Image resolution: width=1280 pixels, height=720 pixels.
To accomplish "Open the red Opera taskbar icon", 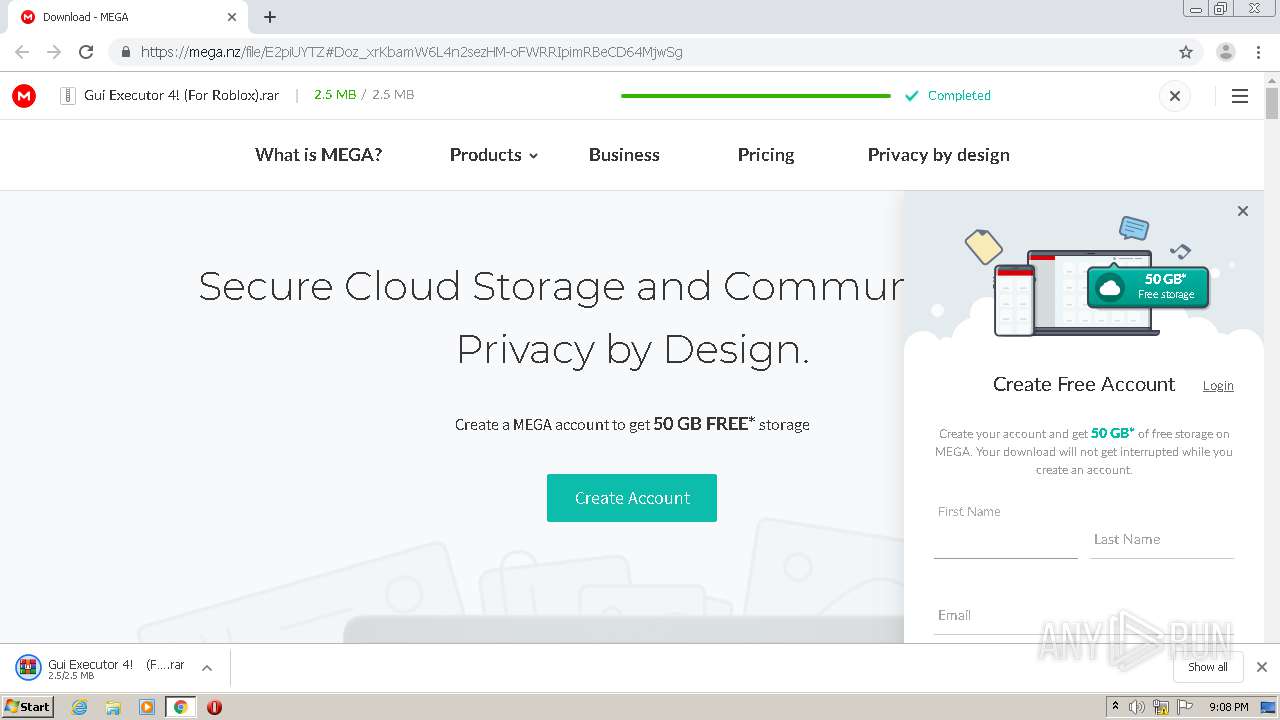I will [214, 707].
